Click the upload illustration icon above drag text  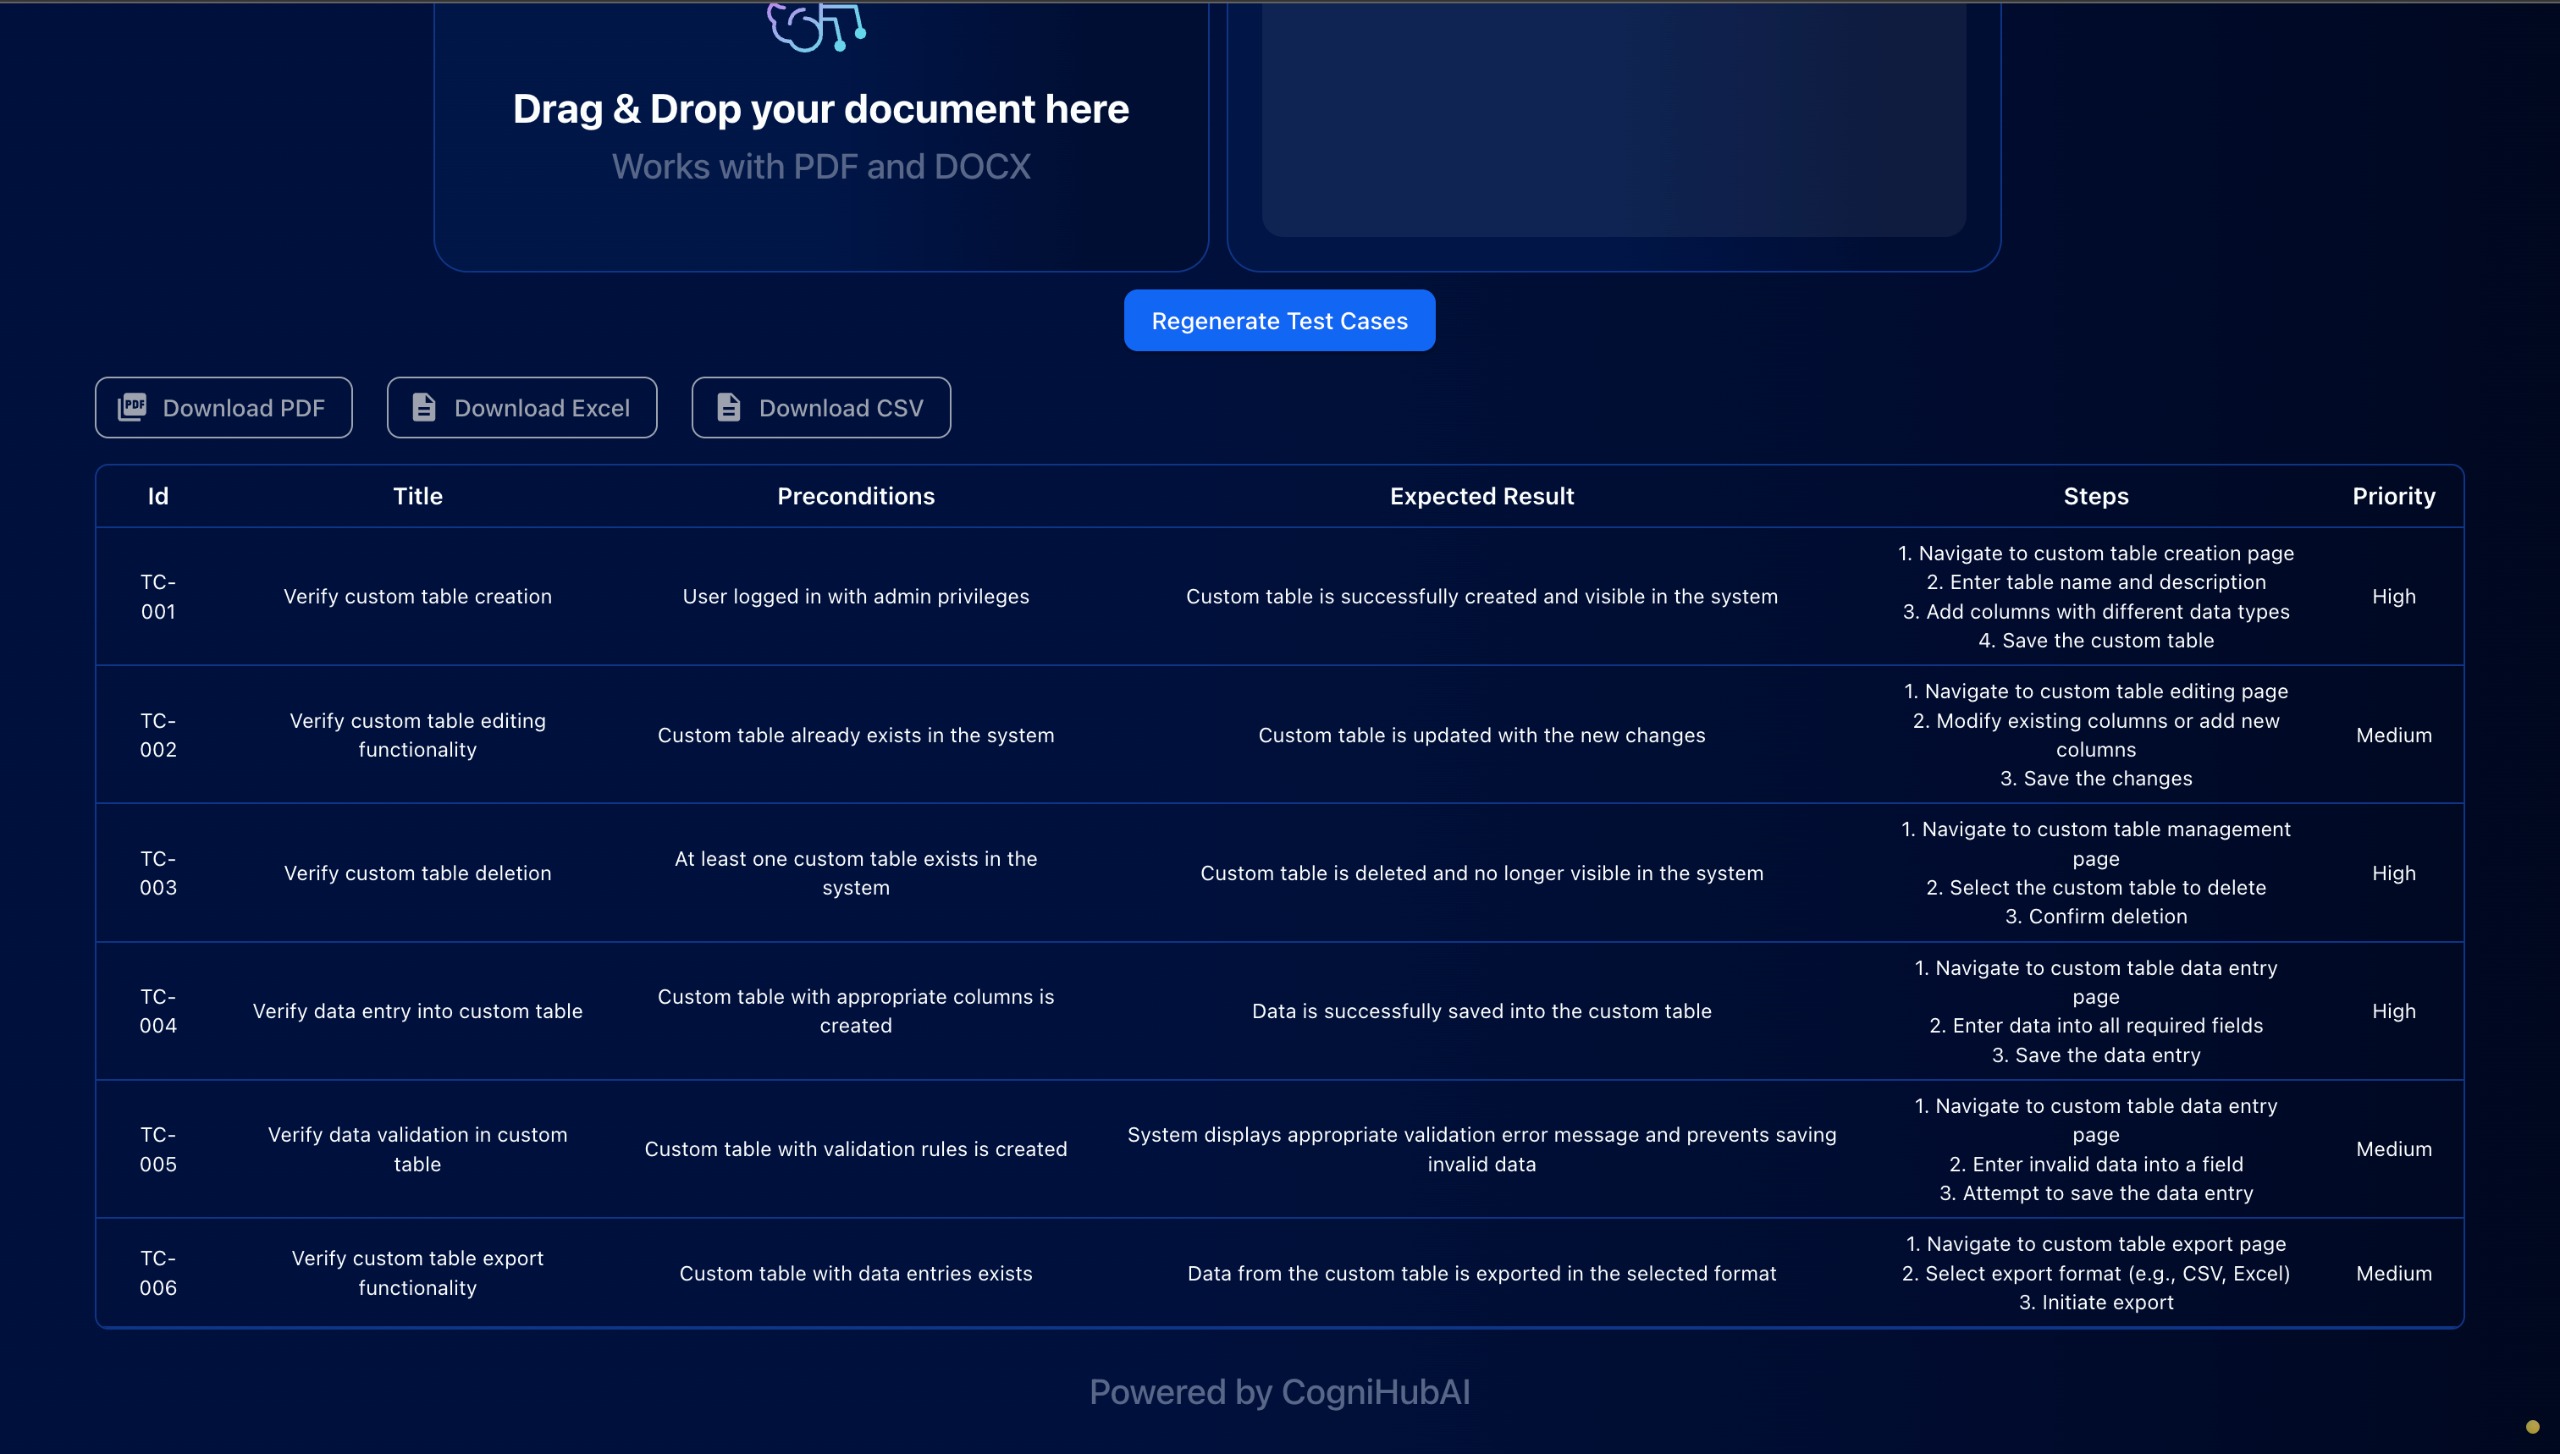point(816,27)
